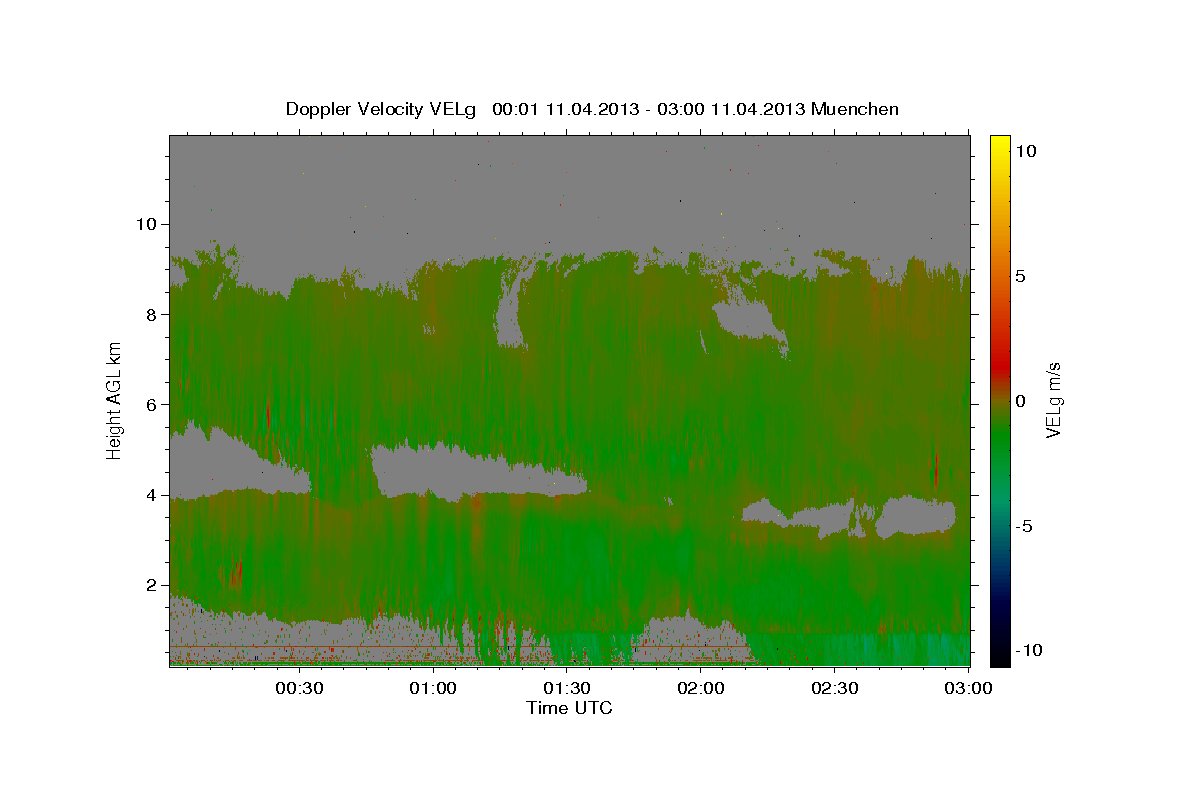
Task: Click the height tick label 10
Action: click(149, 224)
